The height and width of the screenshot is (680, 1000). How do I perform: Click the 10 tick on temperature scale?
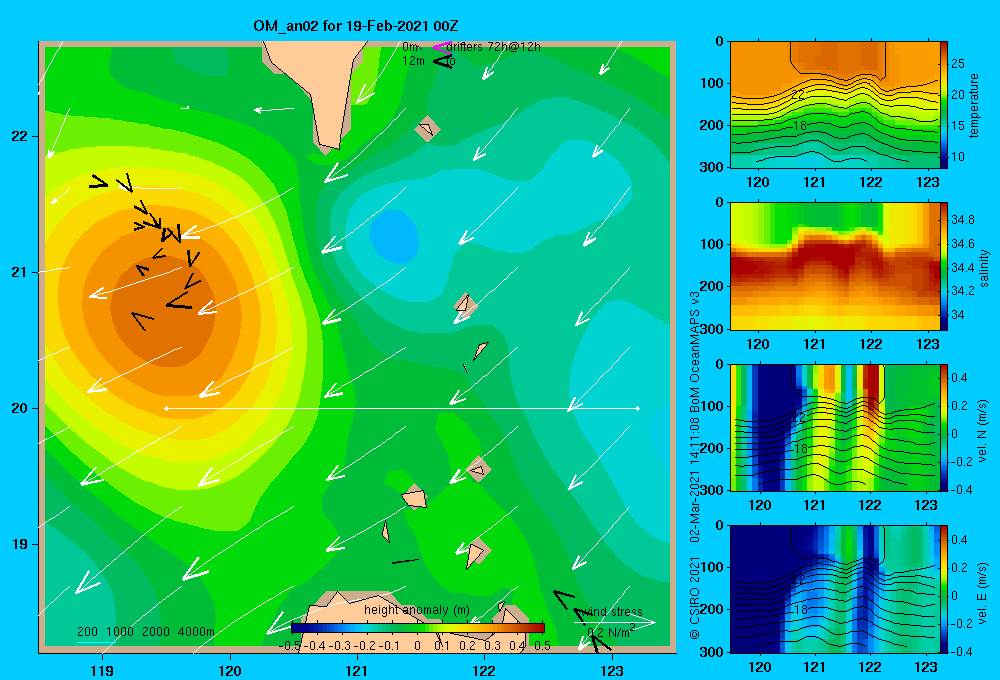(x=957, y=157)
